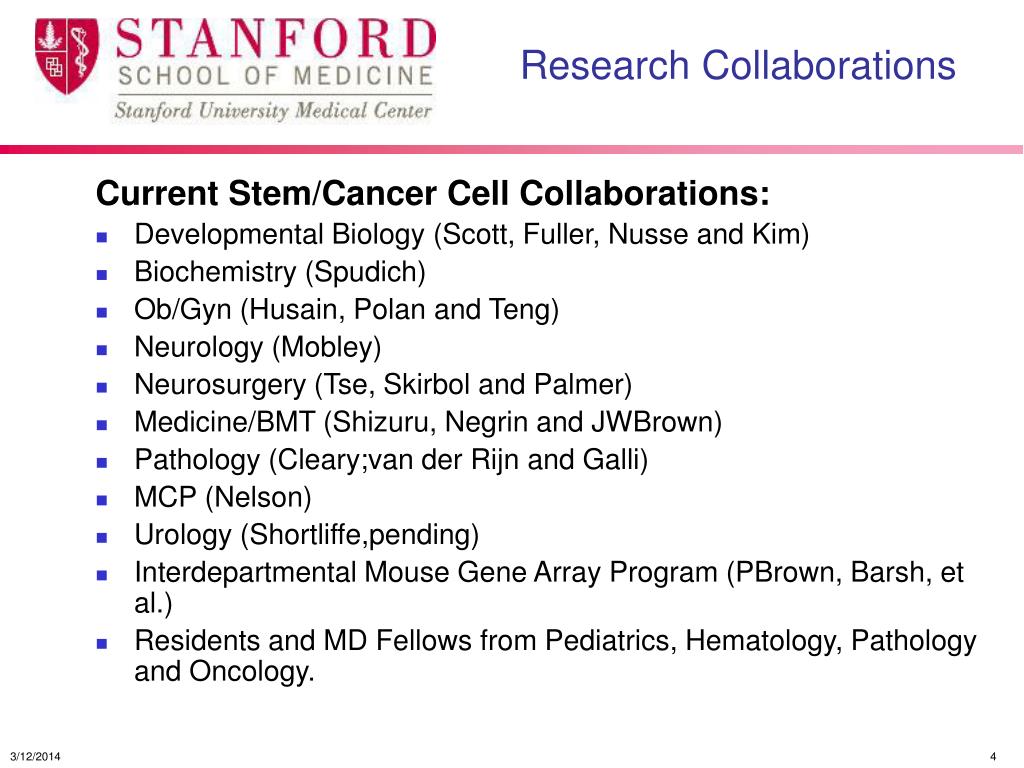Click the slide number 4 in footer
1024x768 pixels.
click(993, 756)
